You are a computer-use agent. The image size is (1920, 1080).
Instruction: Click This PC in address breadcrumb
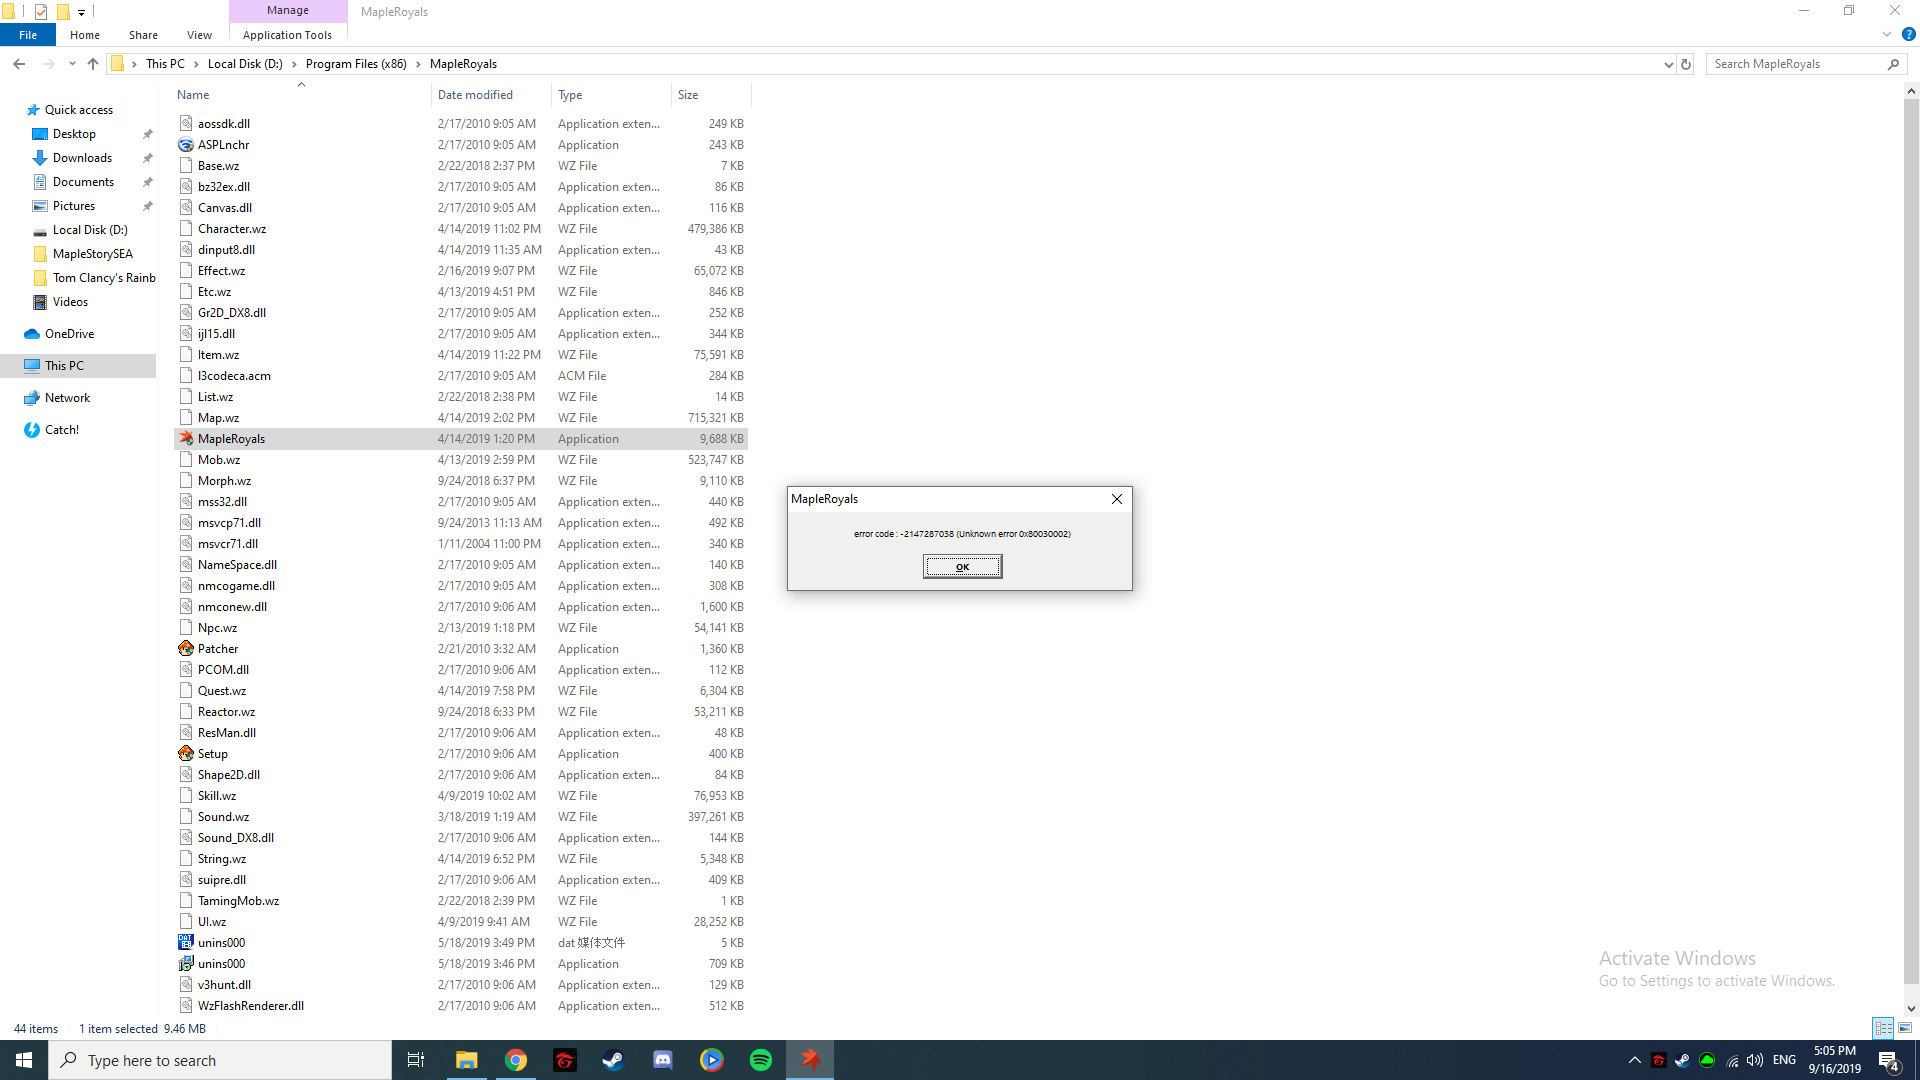[x=165, y=64]
